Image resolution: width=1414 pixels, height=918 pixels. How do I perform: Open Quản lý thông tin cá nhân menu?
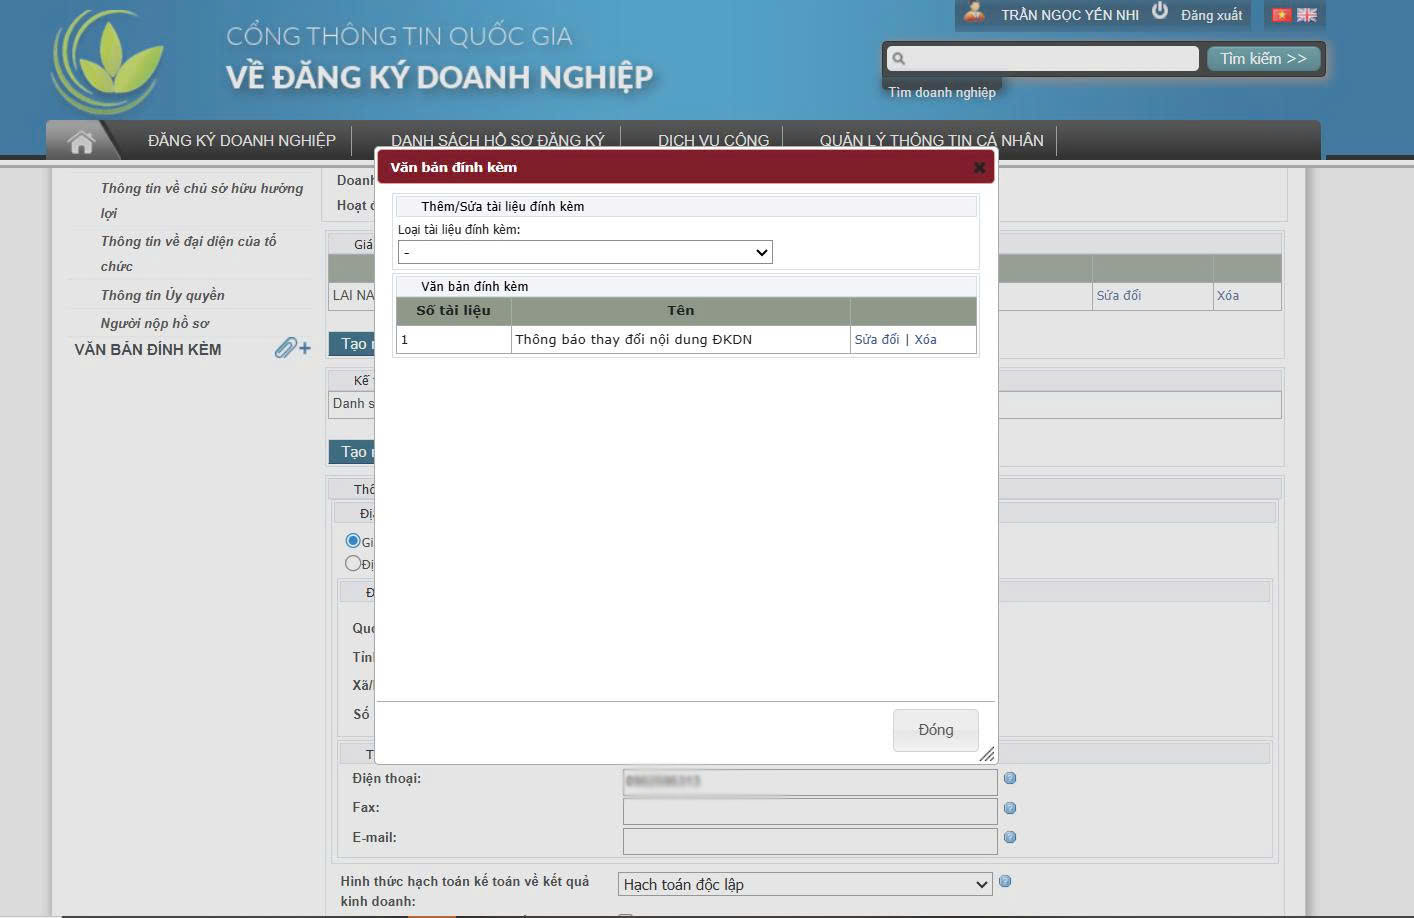[931, 141]
